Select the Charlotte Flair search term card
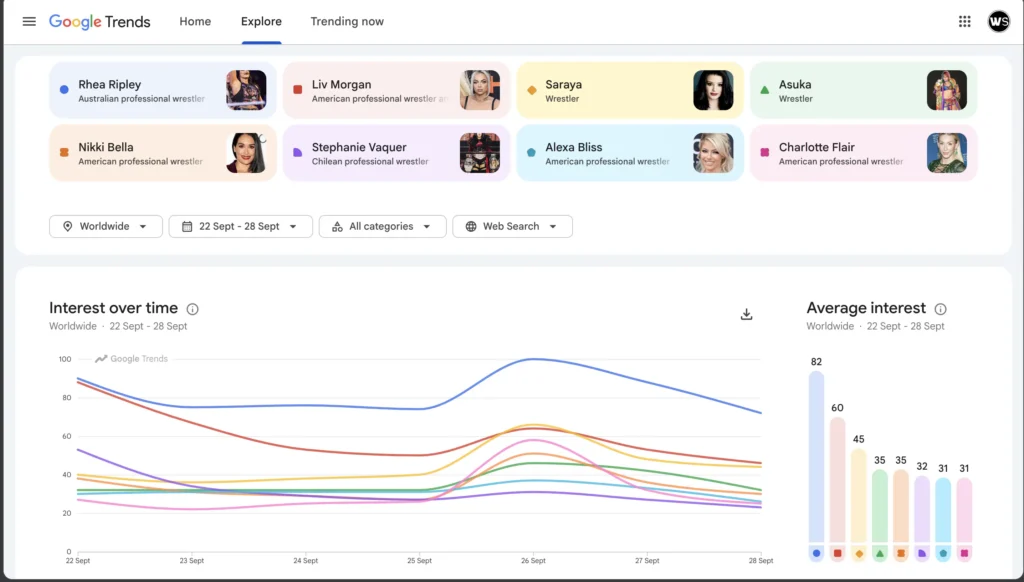Image resolution: width=1024 pixels, height=582 pixels. (863, 153)
